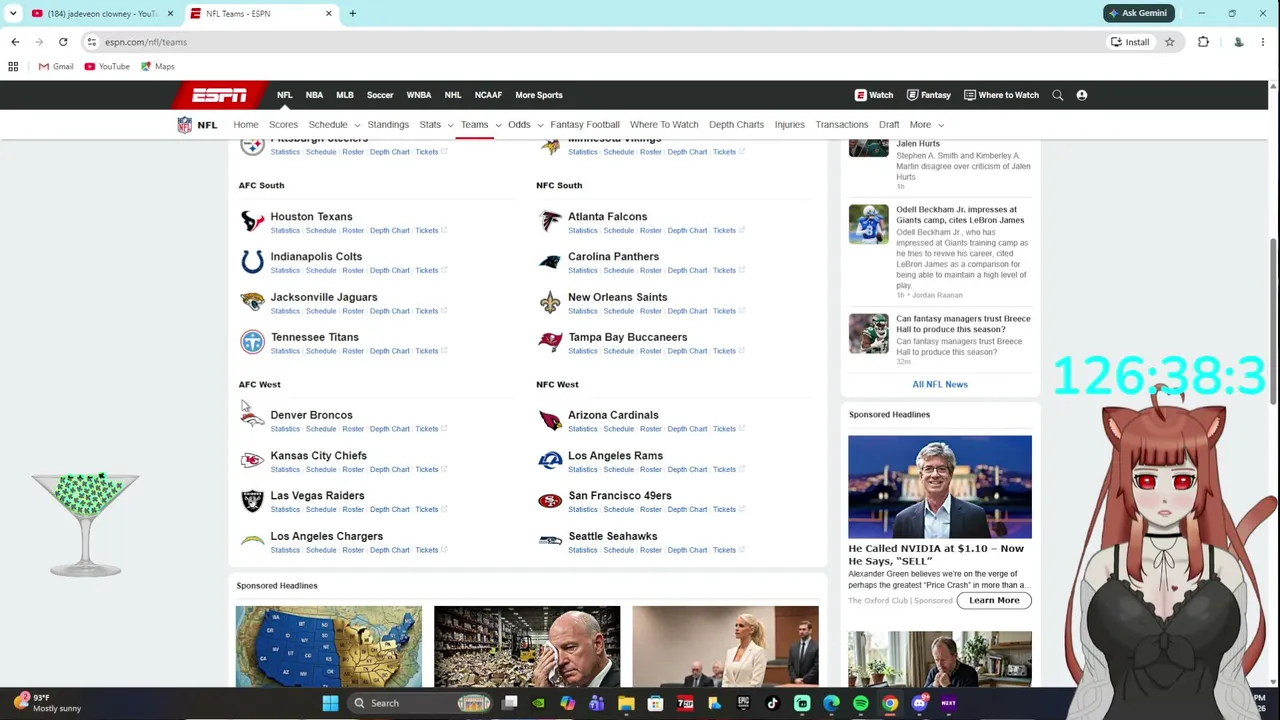
Task: Expand the More dropdown in NFL subnav
Action: pyautogui.click(x=926, y=125)
